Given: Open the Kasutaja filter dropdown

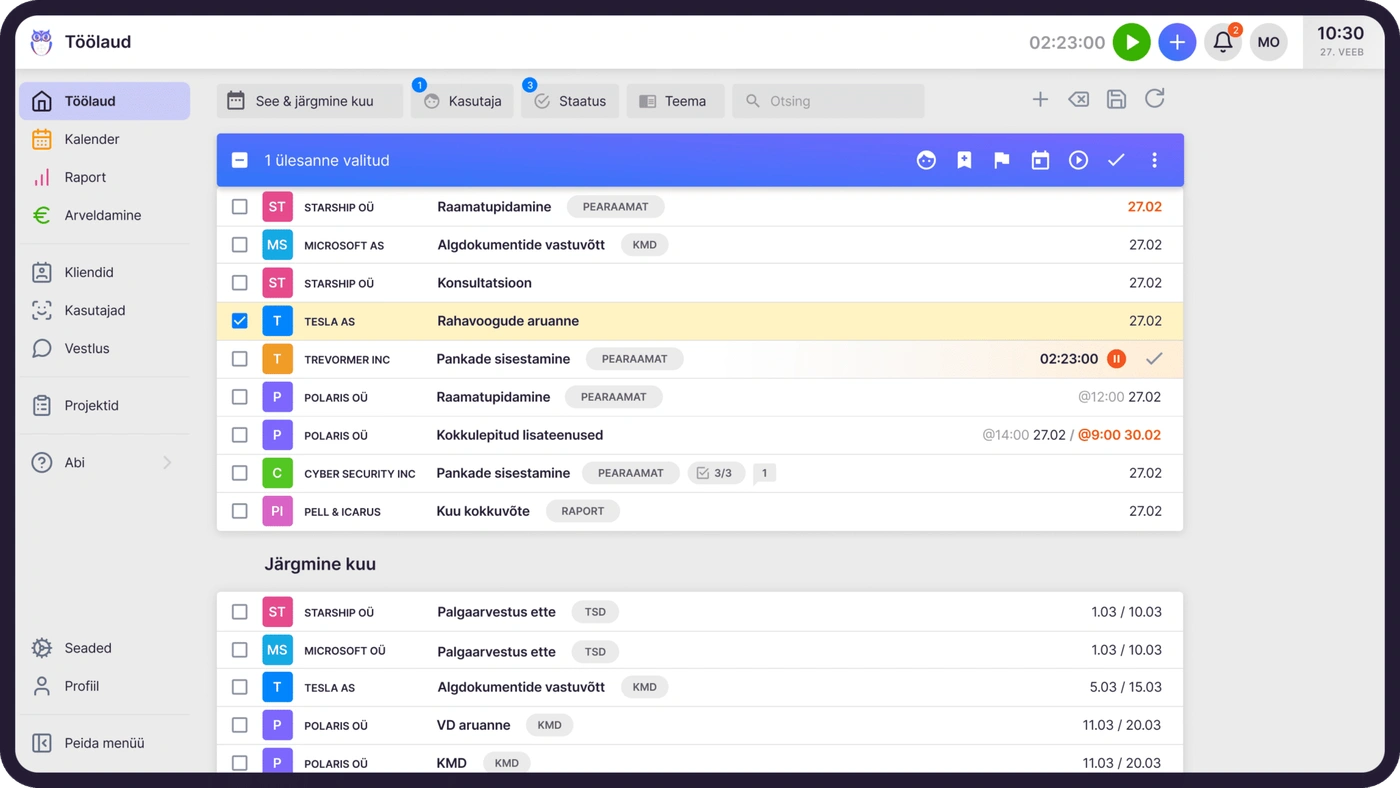Looking at the screenshot, I should tap(462, 101).
